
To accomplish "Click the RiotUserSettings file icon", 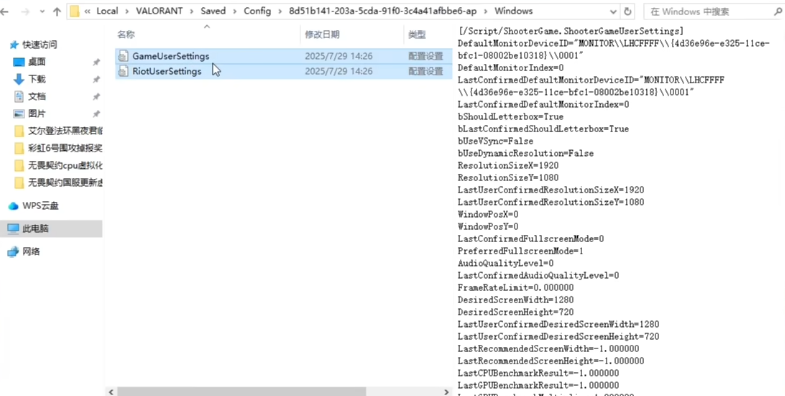I will point(123,72).
